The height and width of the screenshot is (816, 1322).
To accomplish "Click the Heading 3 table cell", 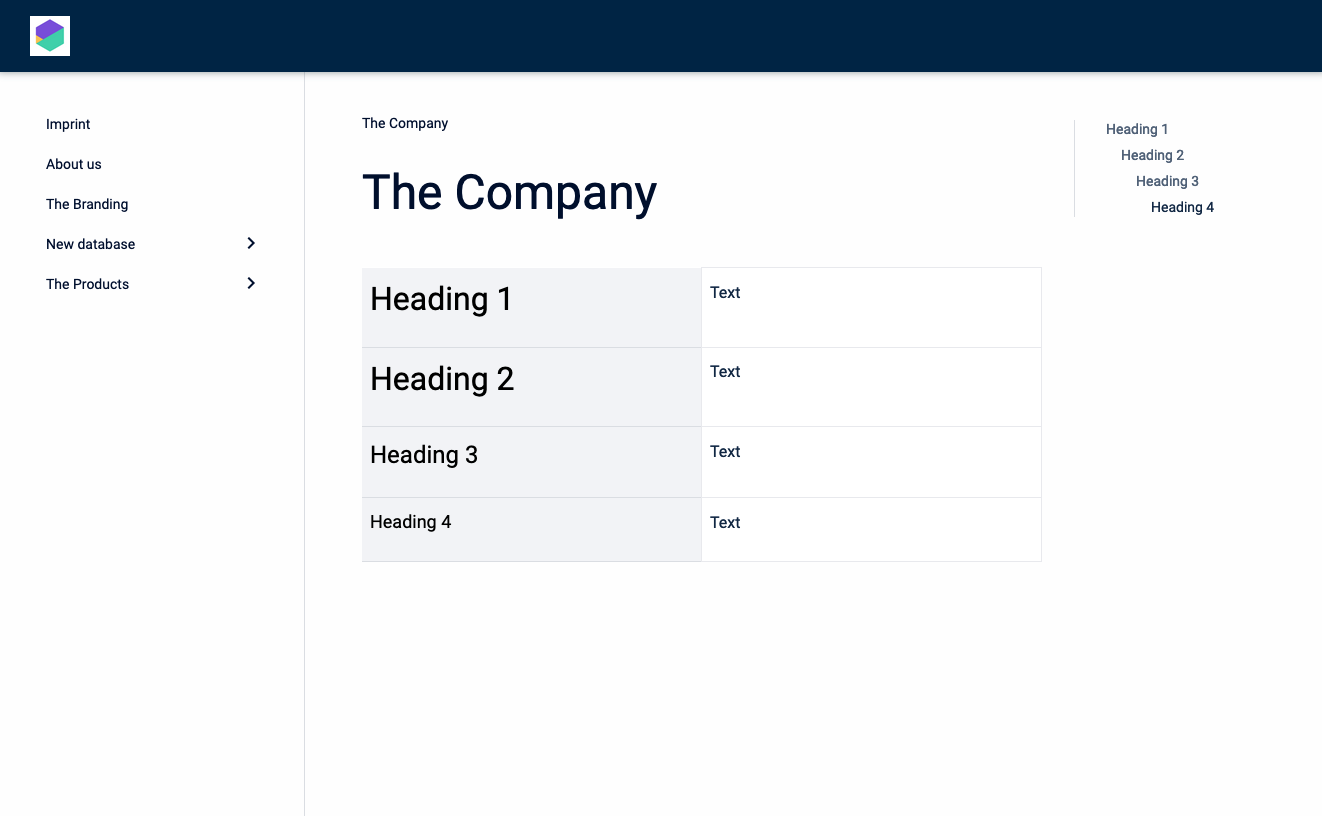I will tap(424, 455).
